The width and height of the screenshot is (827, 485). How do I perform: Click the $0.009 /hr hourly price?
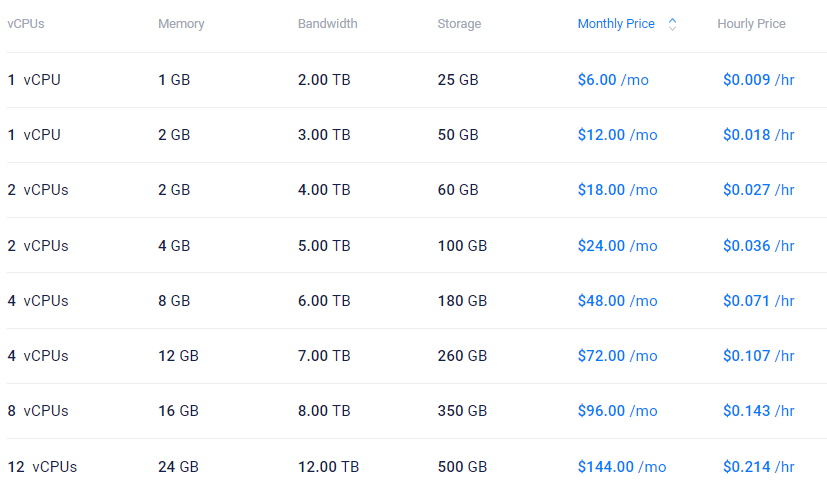click(758, 80)
